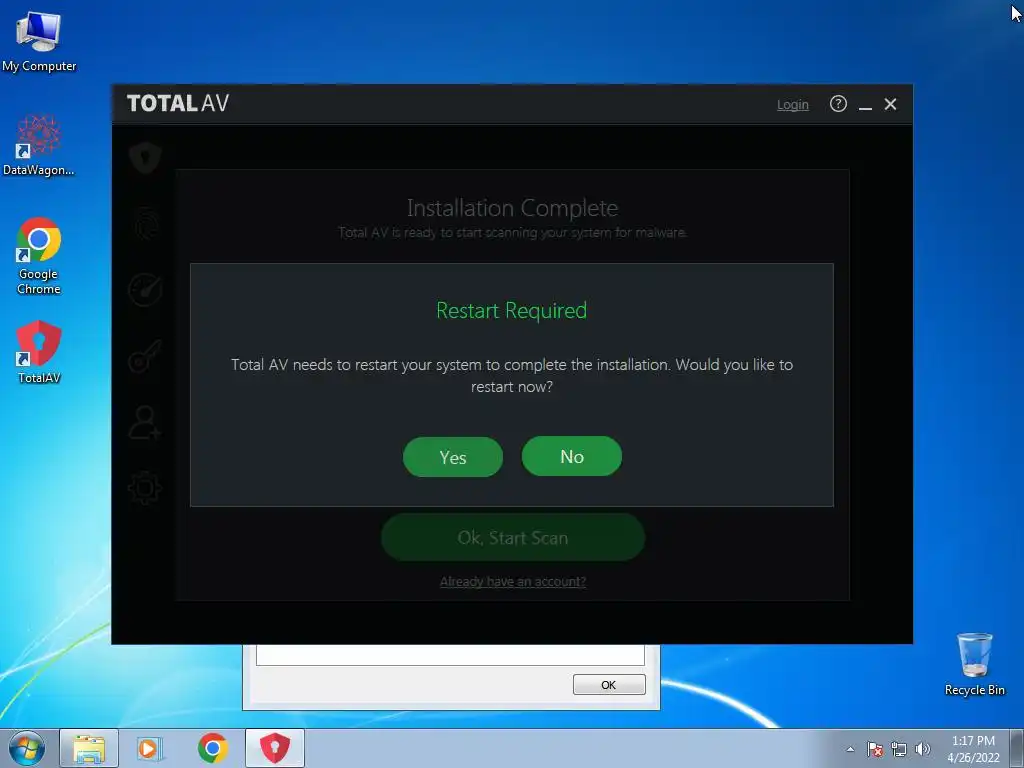Switch to TotalAV taskbar button
This screenshot has width=1024, height=768.
[x=275, y=748]
